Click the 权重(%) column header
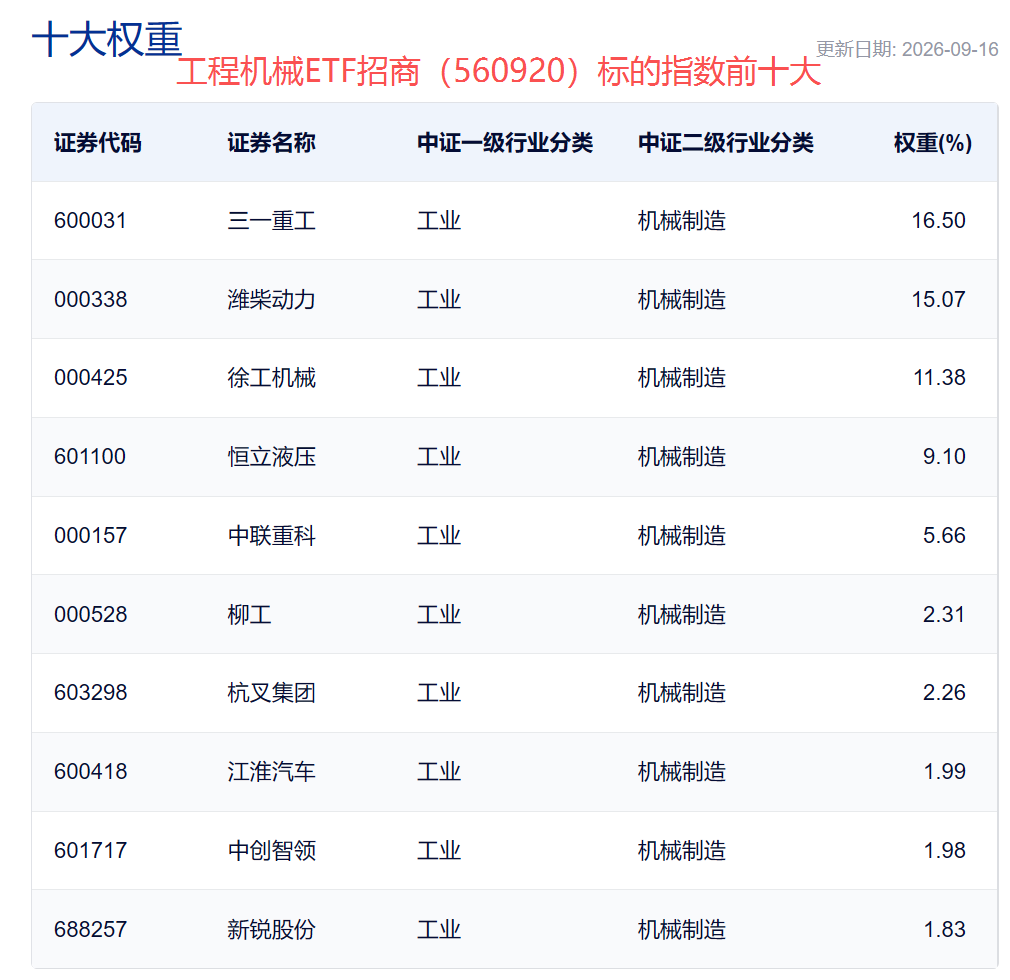This screenshot has height=980, width=1010. coord(933,142)
